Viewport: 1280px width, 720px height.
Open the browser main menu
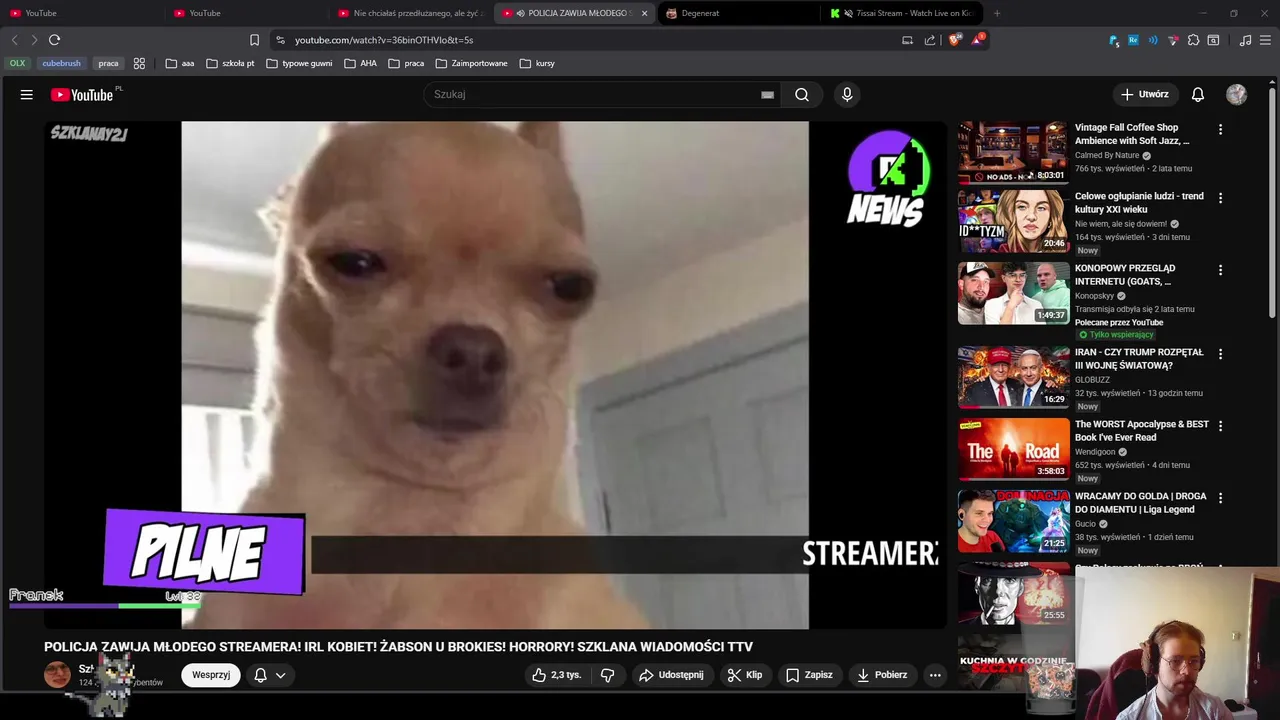pyautogui.click(x=1265, y=40)
